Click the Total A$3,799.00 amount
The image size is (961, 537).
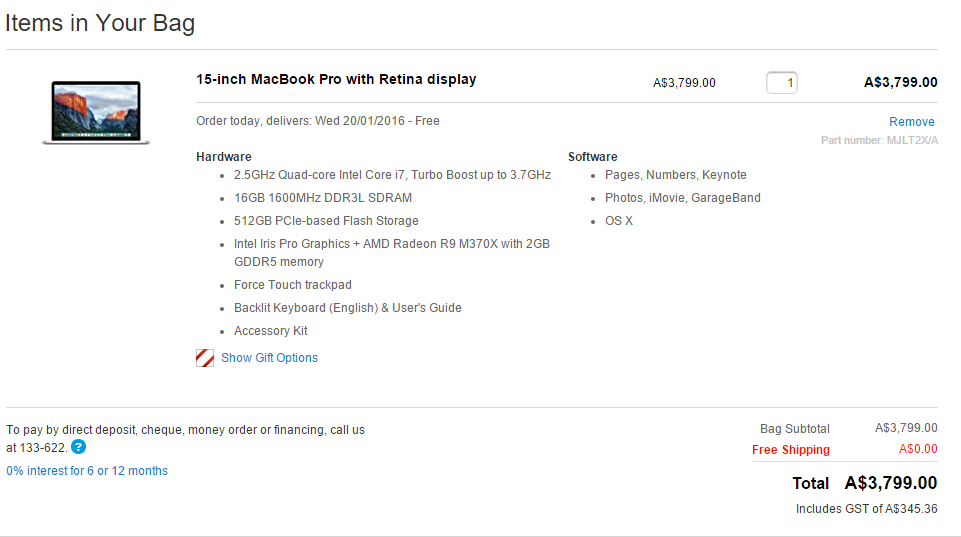pos(891,483)
